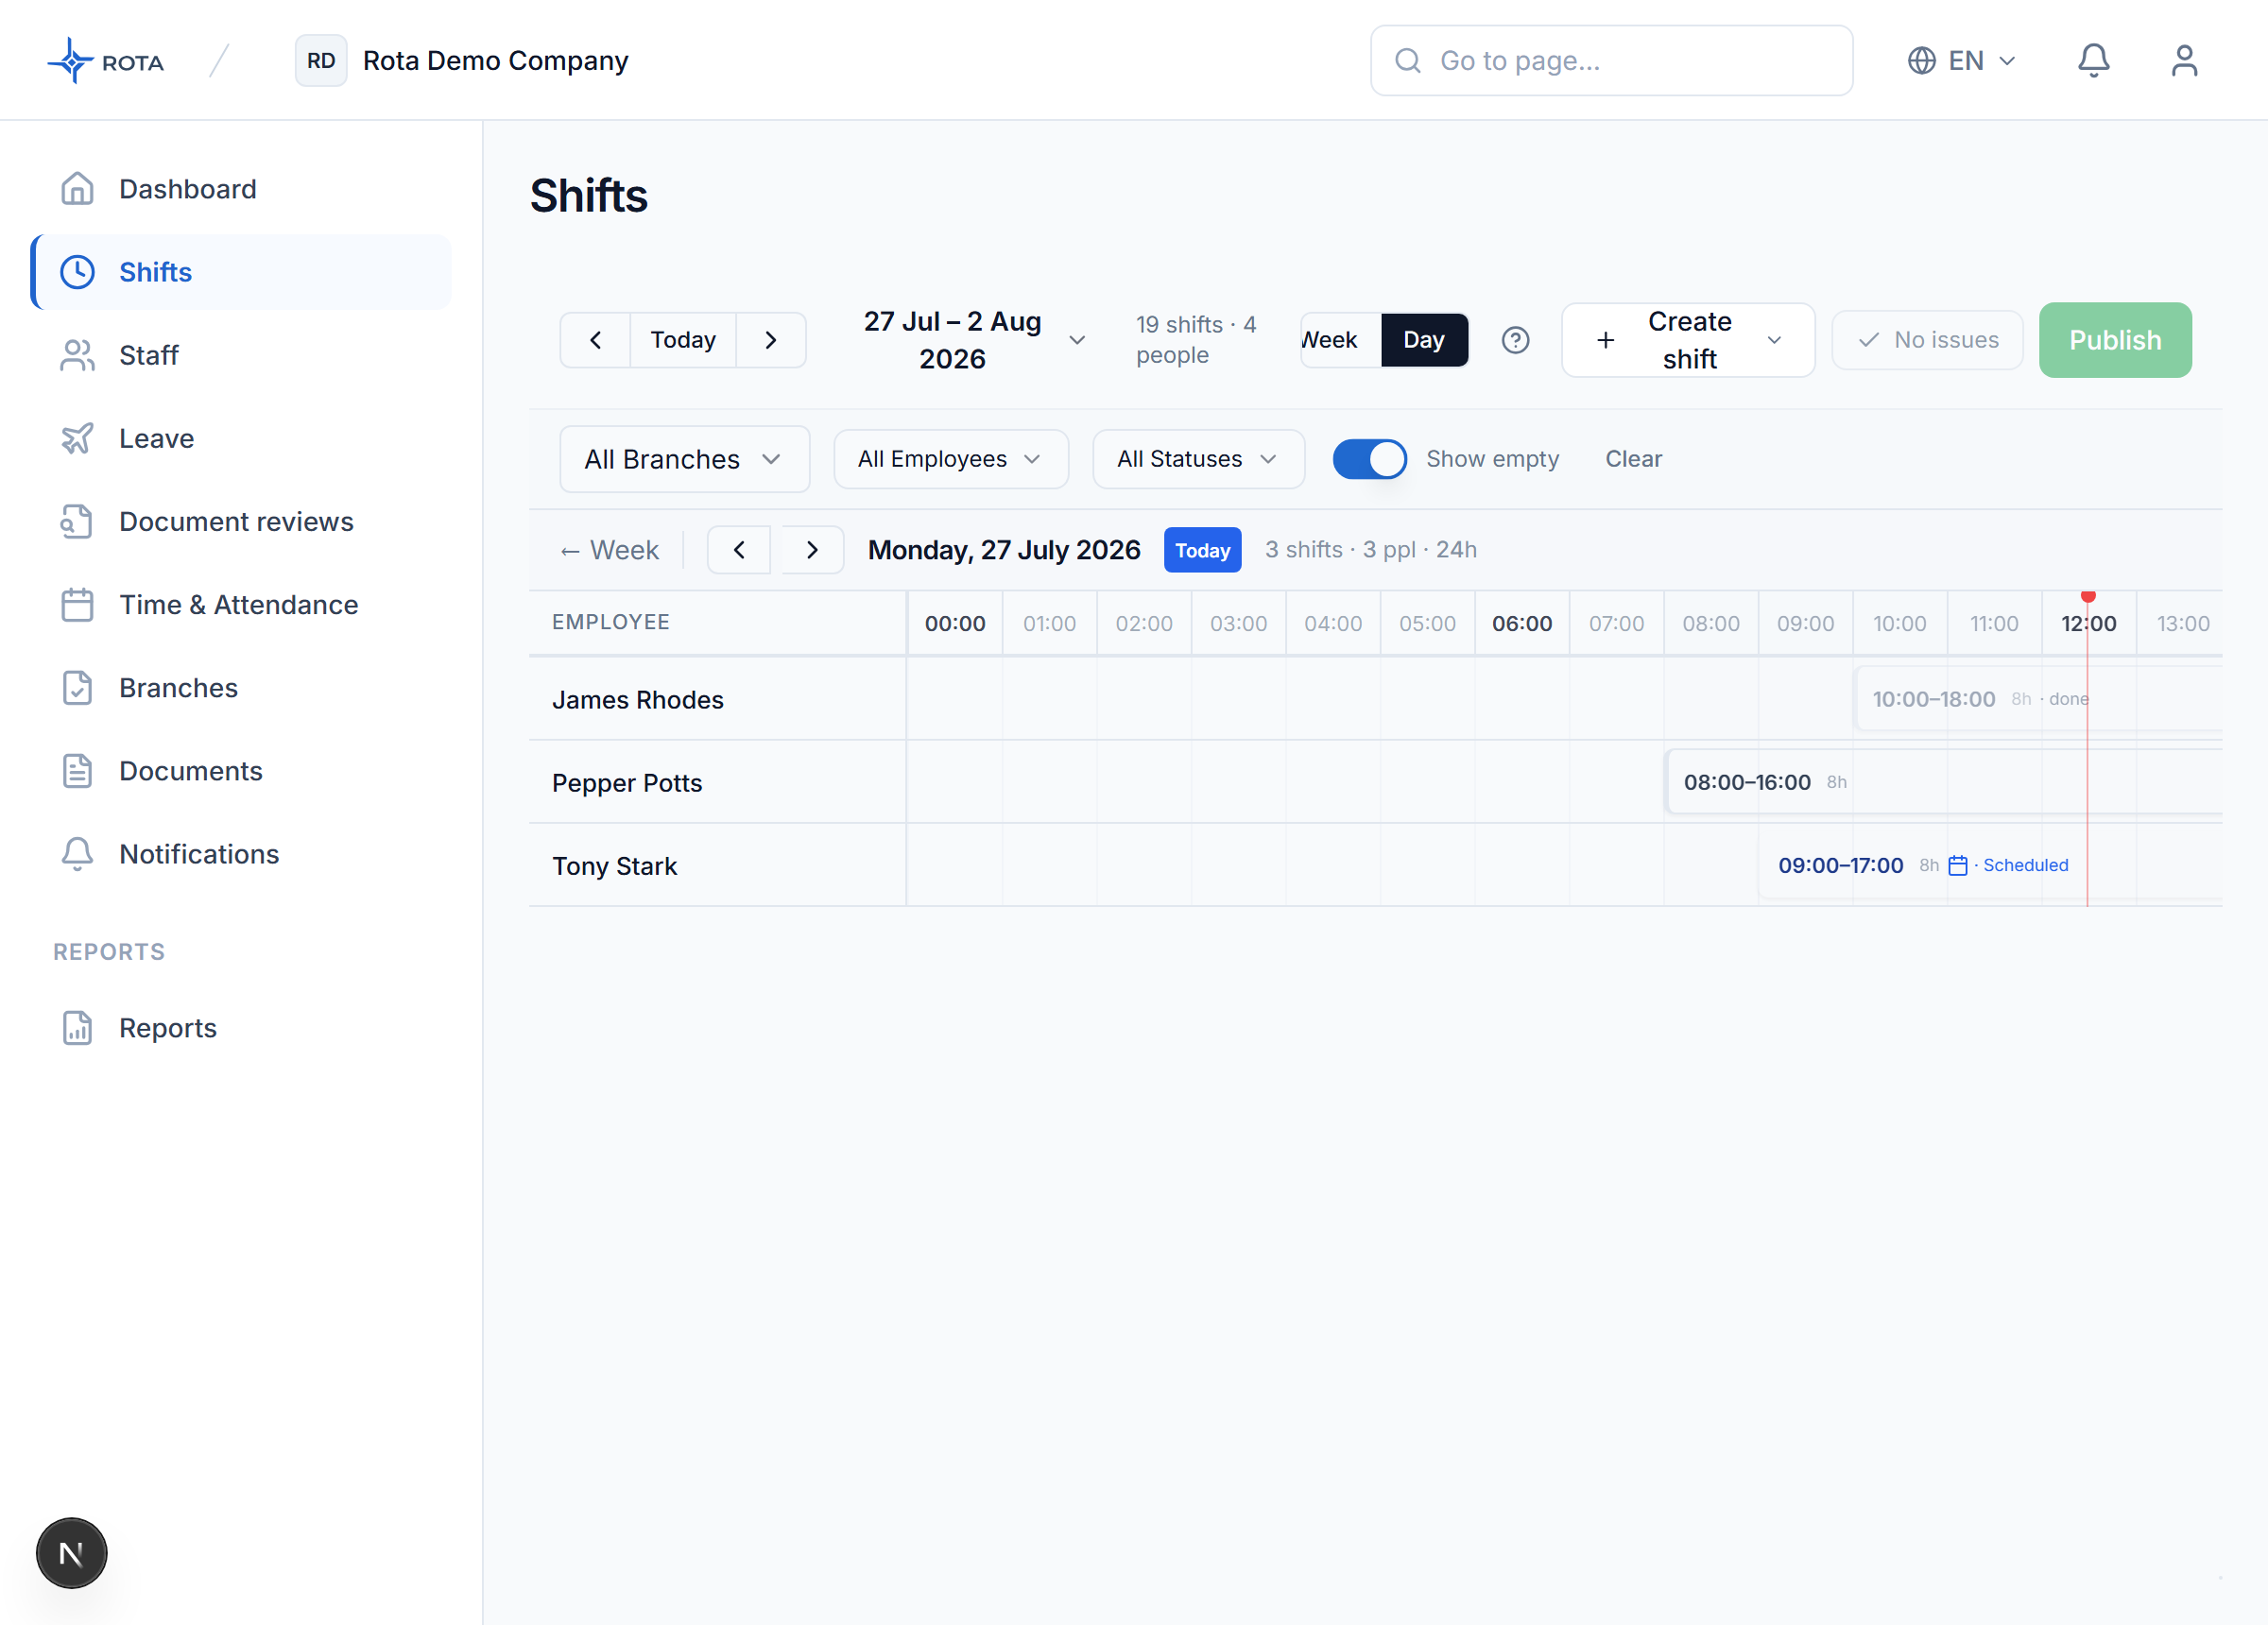Click the plus icon on Create shift
The height and width of the screenshot is (1625, 2268).
(x=1605, y=340)
